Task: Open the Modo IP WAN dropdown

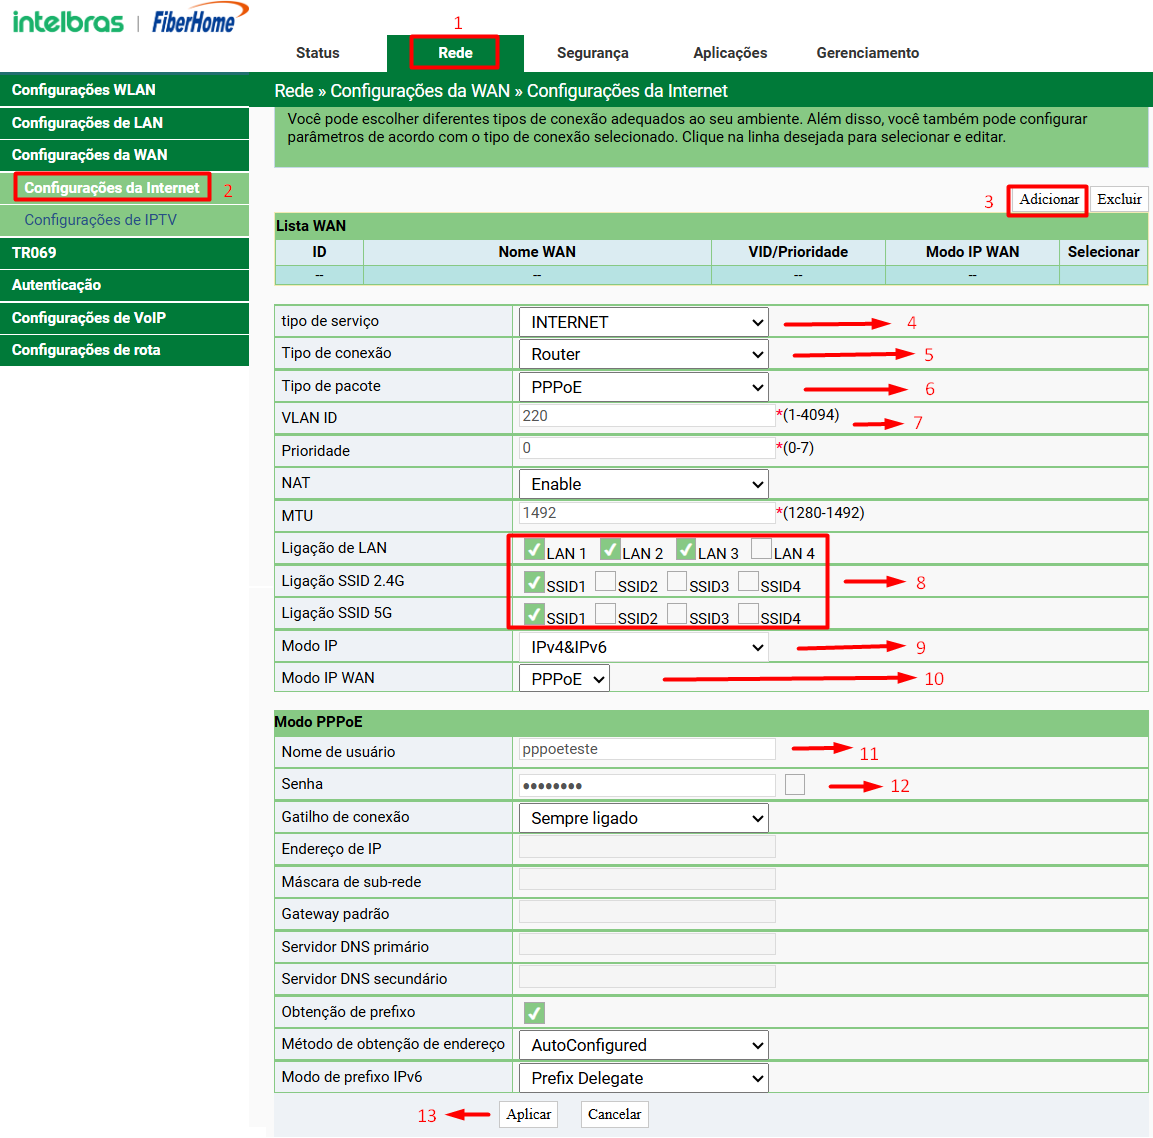Action: pos(564,679)
